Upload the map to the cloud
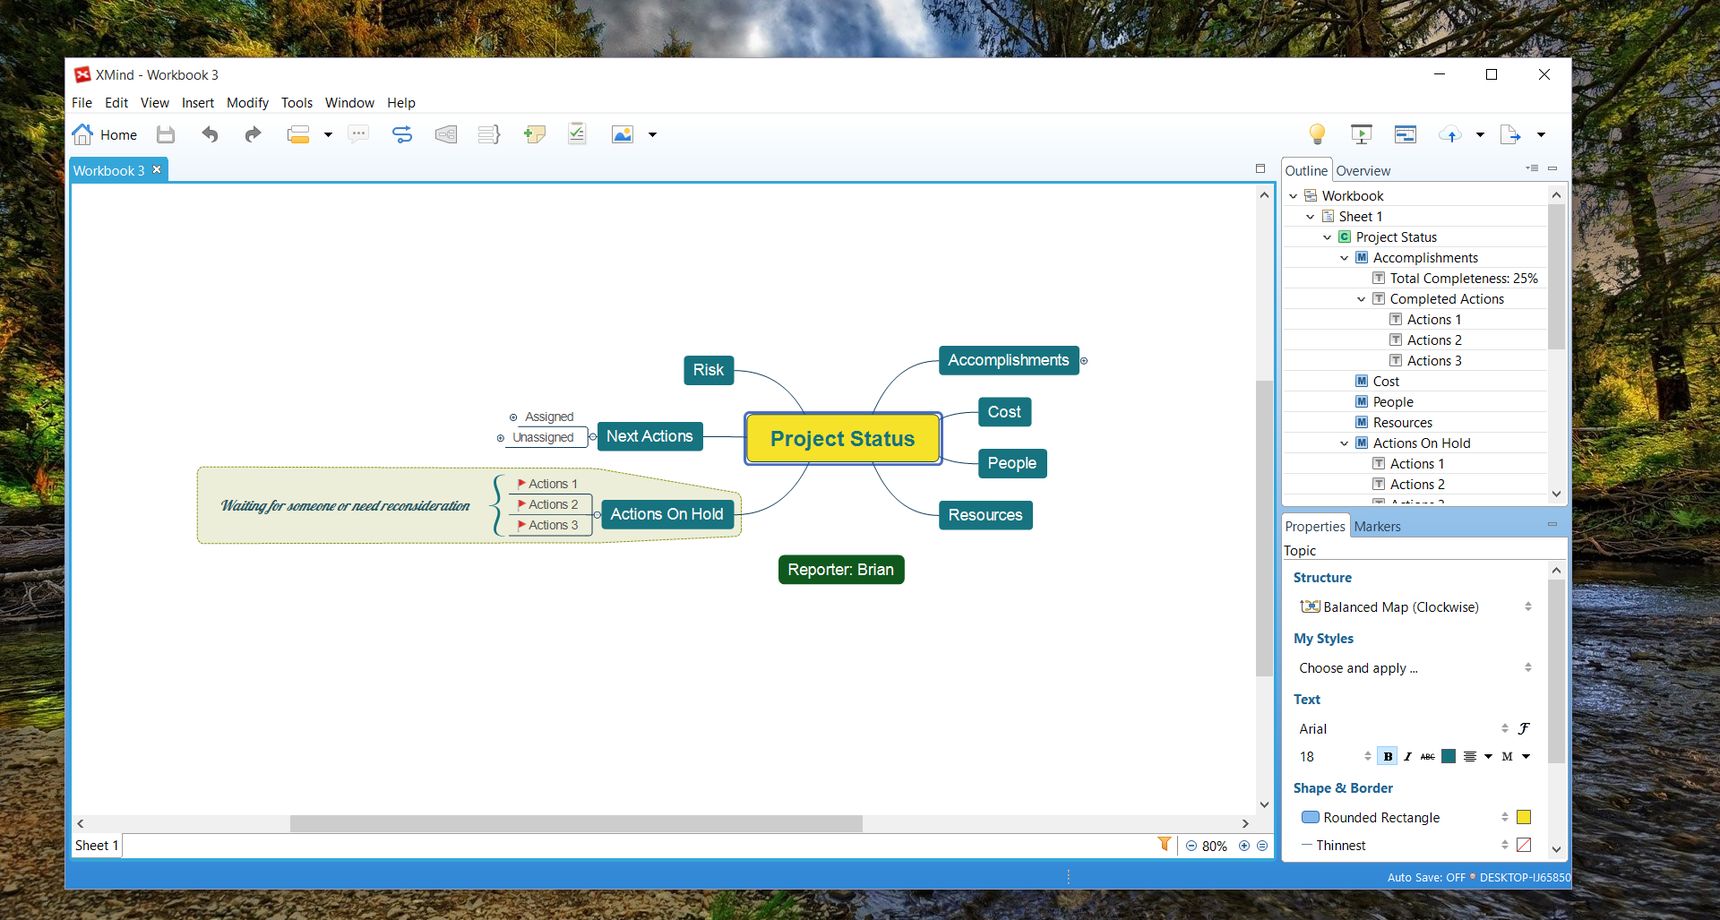Screen dimensions: 1720x920 point(1450,134)
